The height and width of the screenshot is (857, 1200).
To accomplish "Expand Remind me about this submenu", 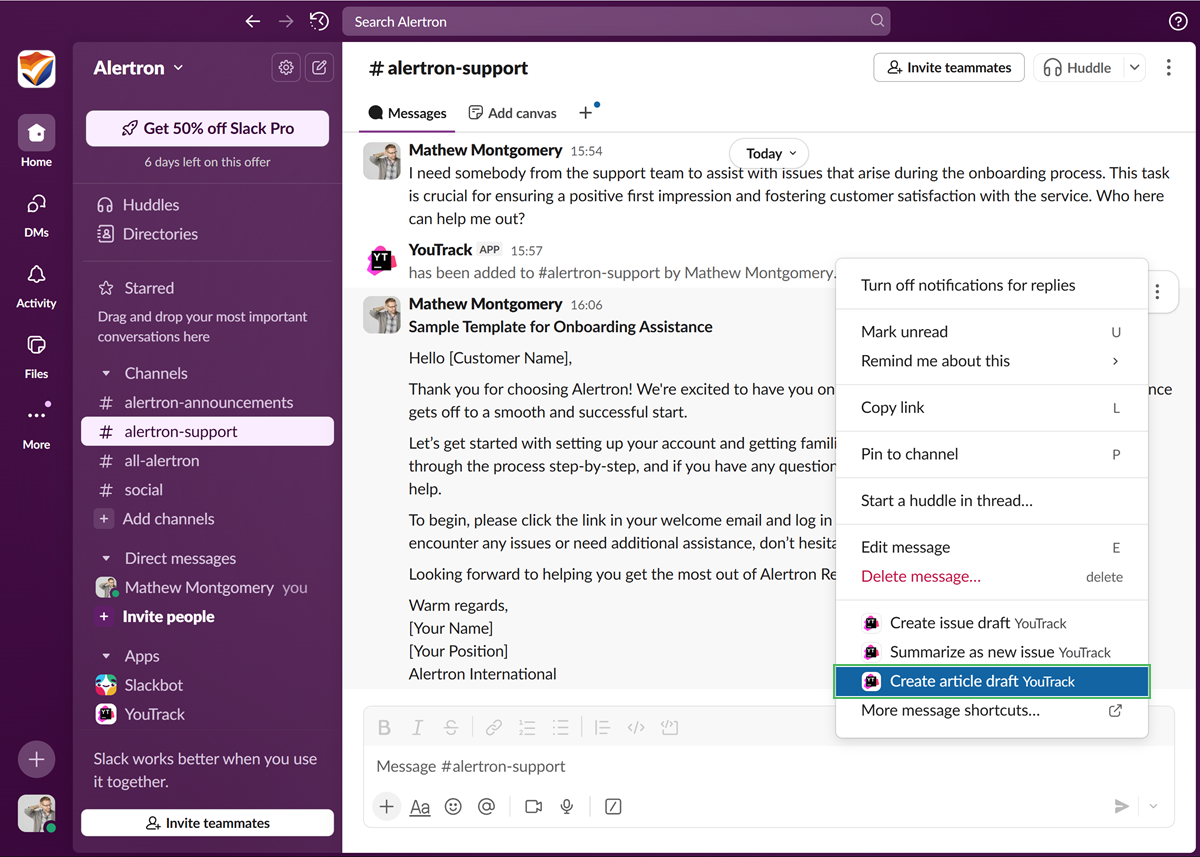I will pyautogui.click(x=991, y=361).
